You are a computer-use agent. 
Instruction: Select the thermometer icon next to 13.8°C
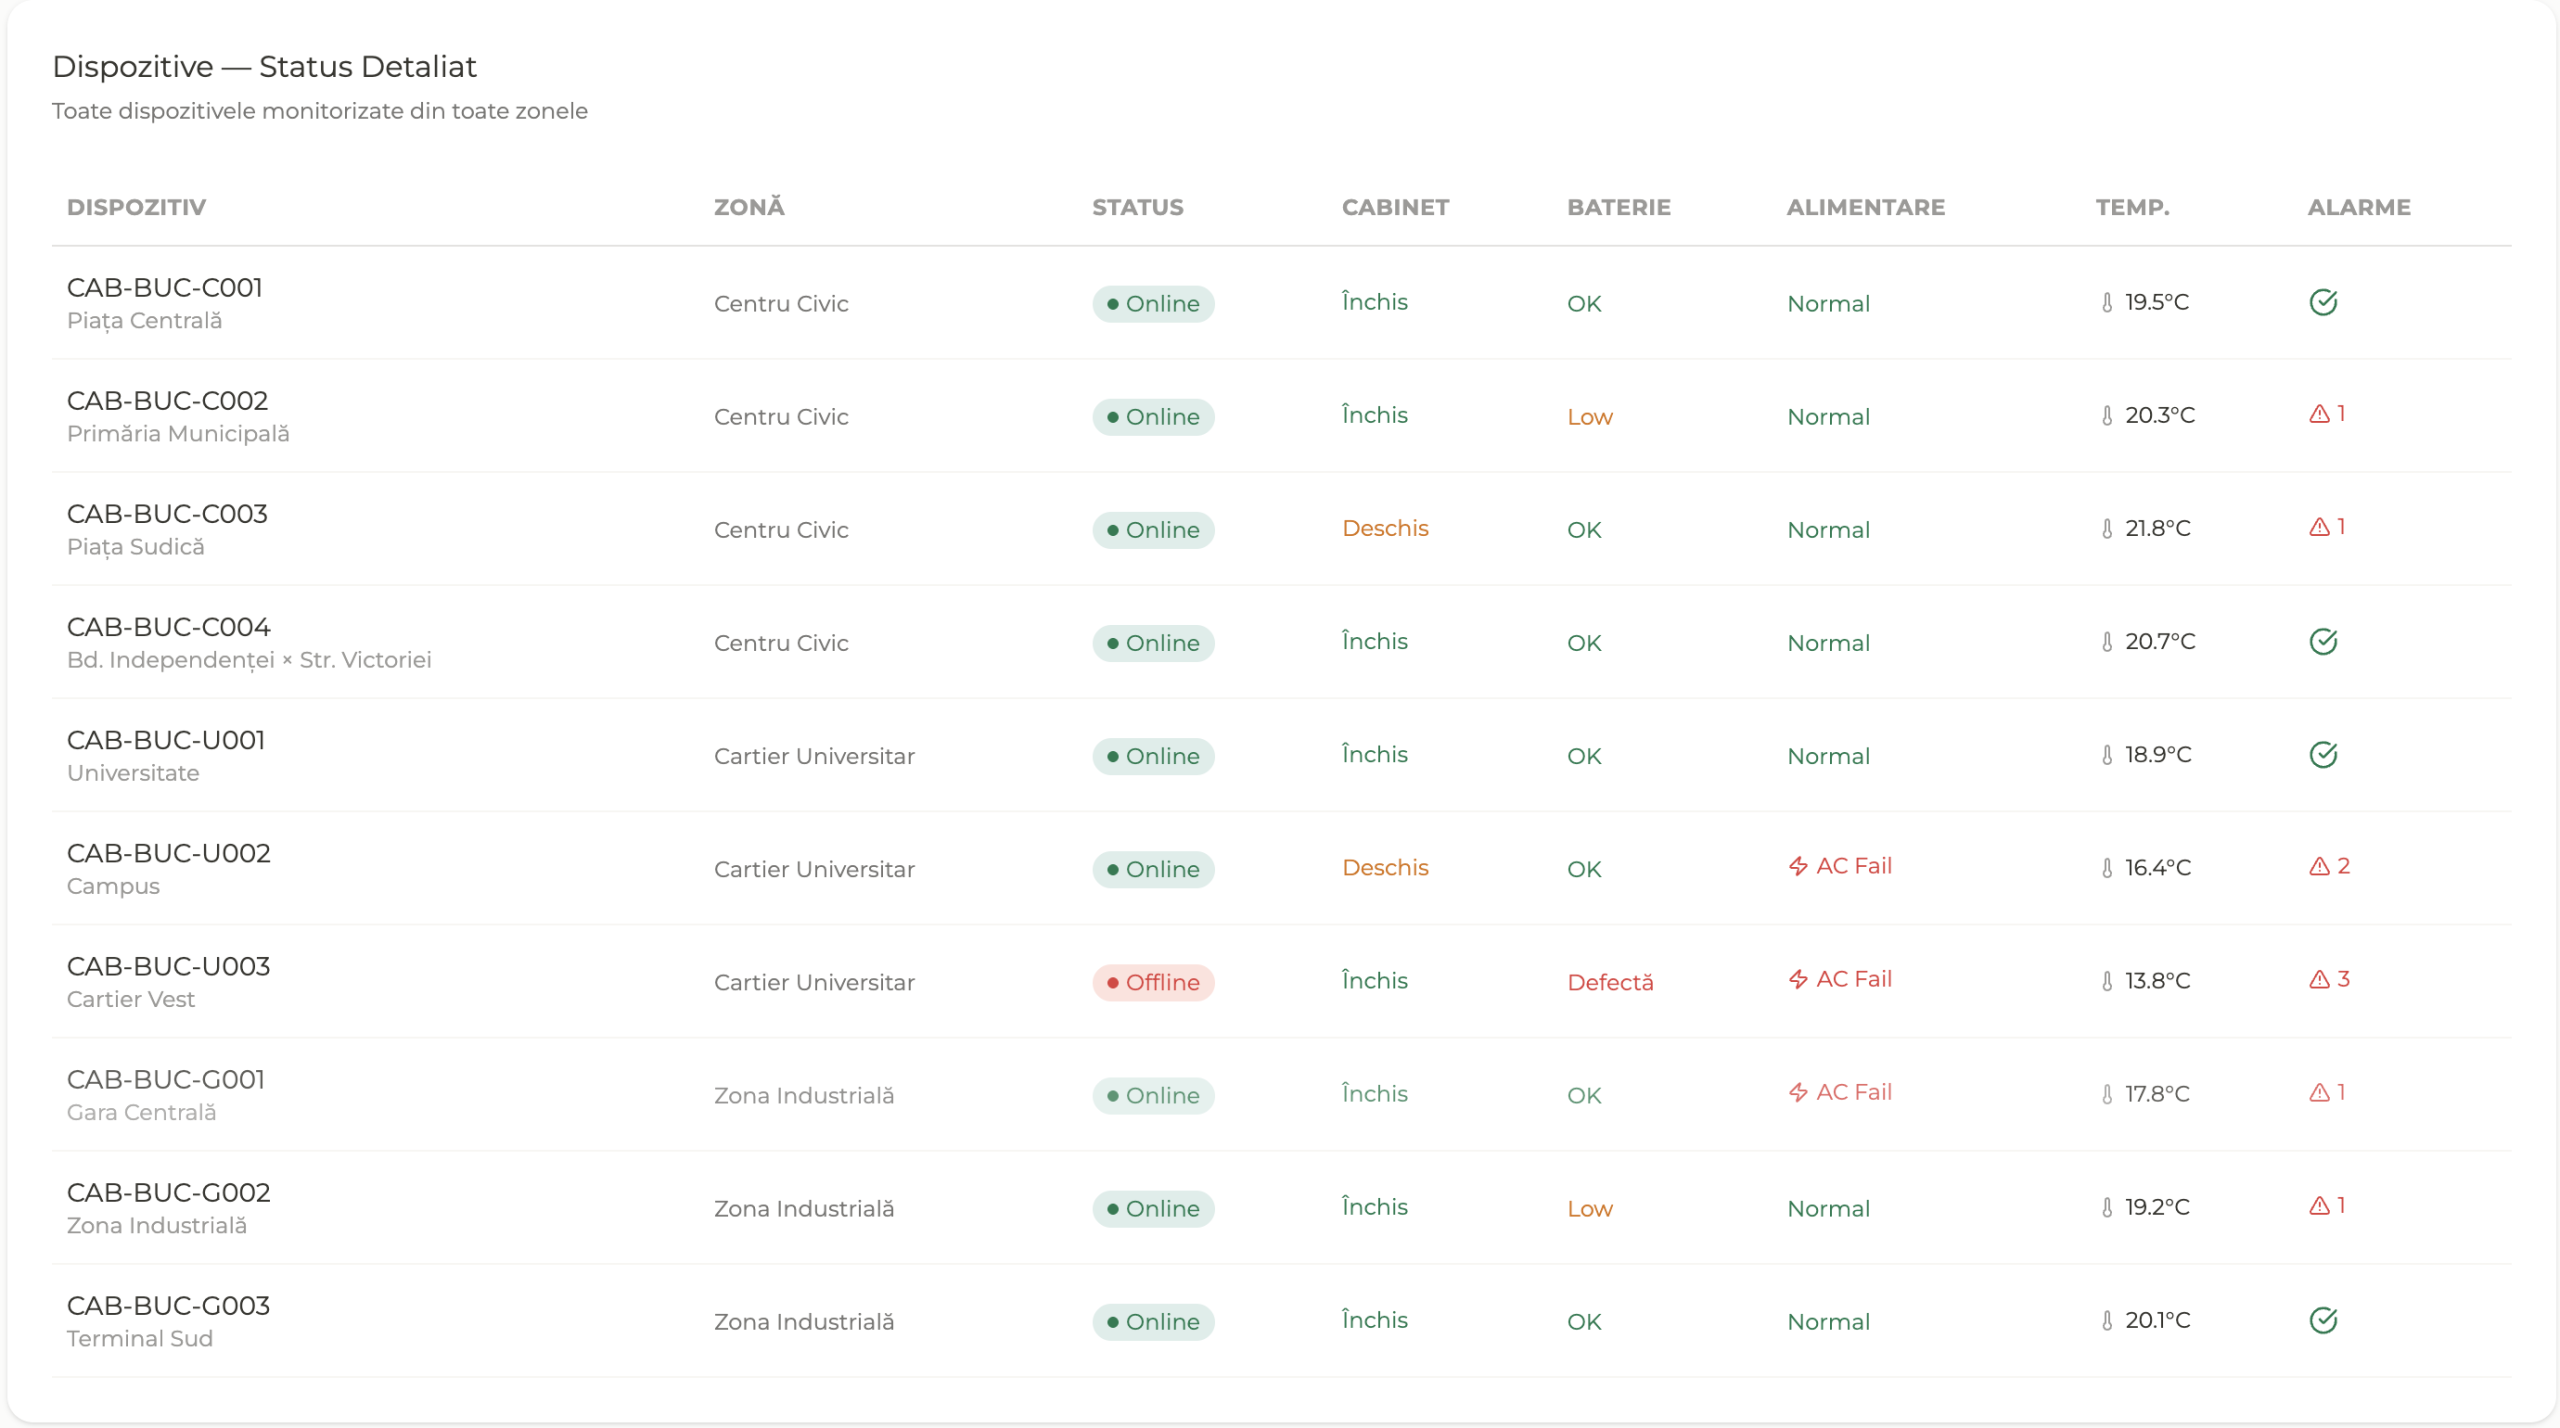(2107, 981)
